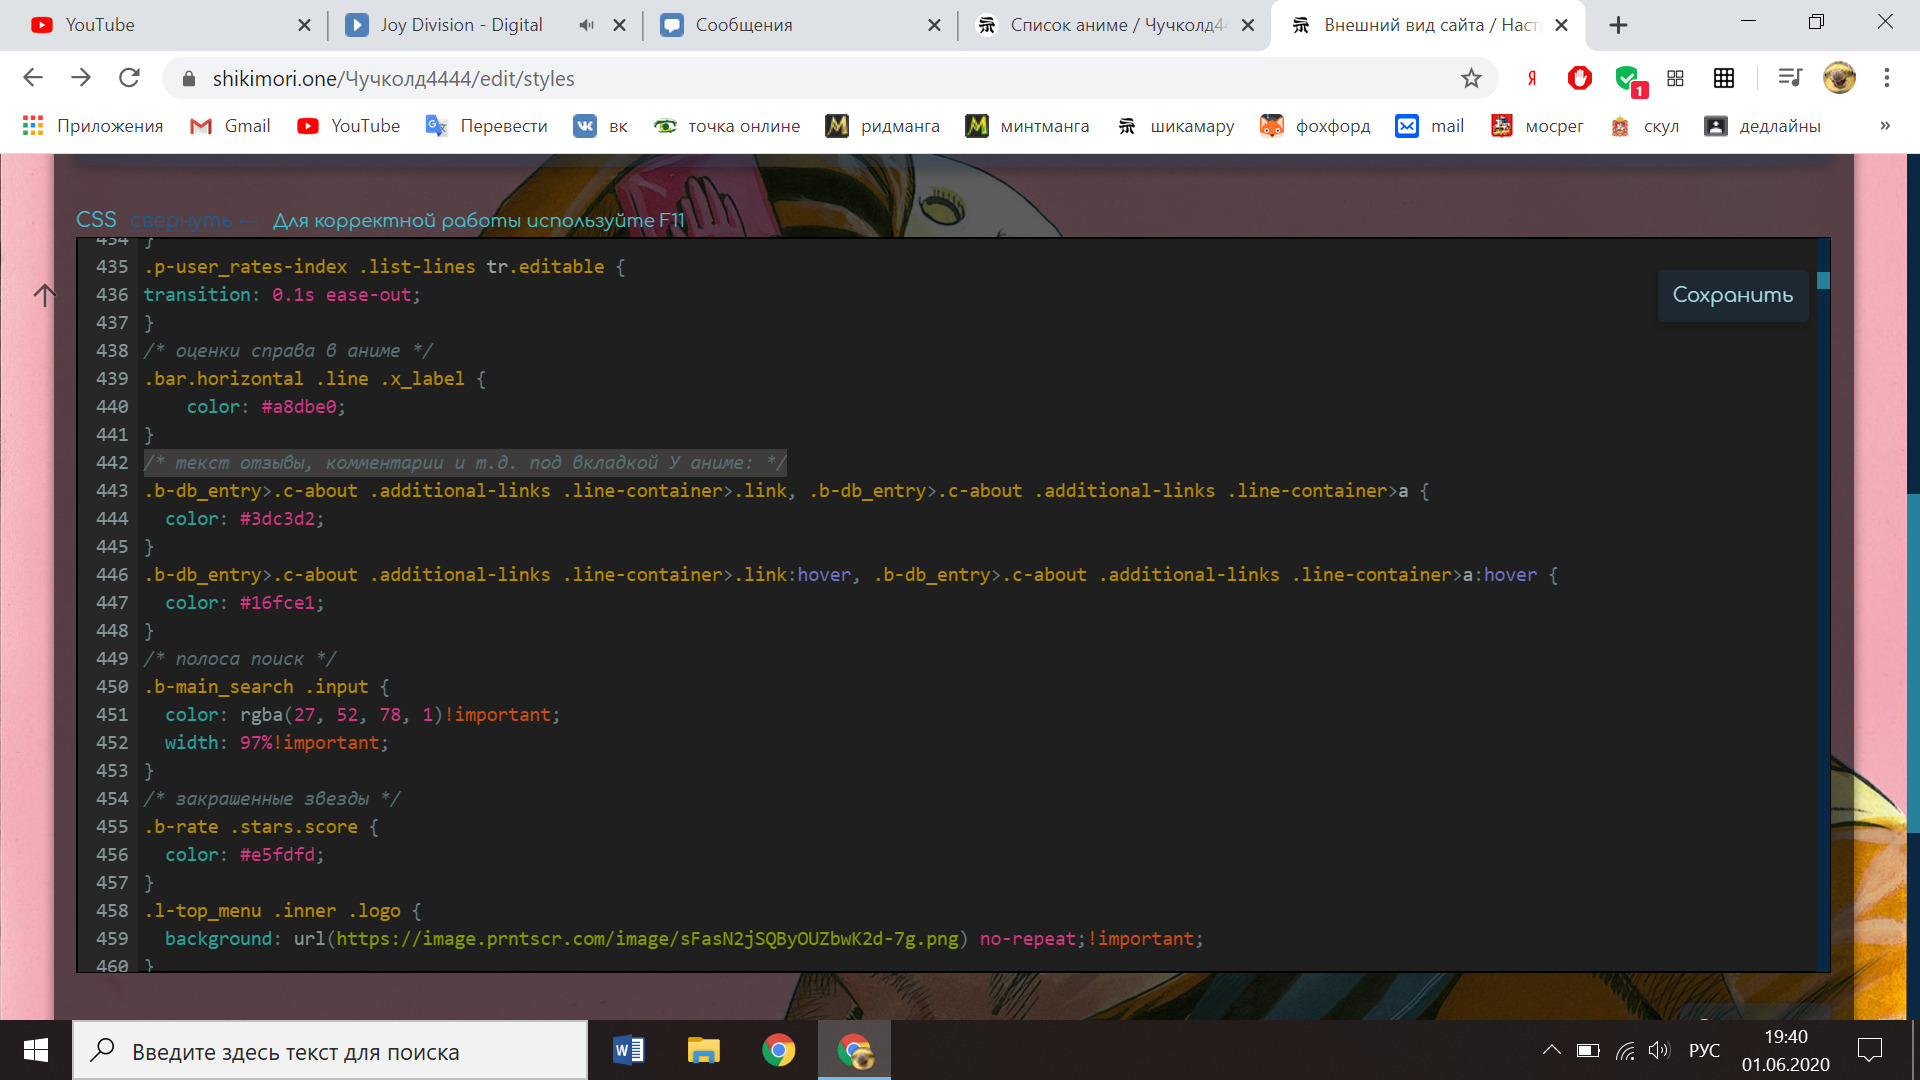Screen dimensions: 1920x1080
Task: Expand the hidden bookmarks chevron
Action: coord(1884,126)
